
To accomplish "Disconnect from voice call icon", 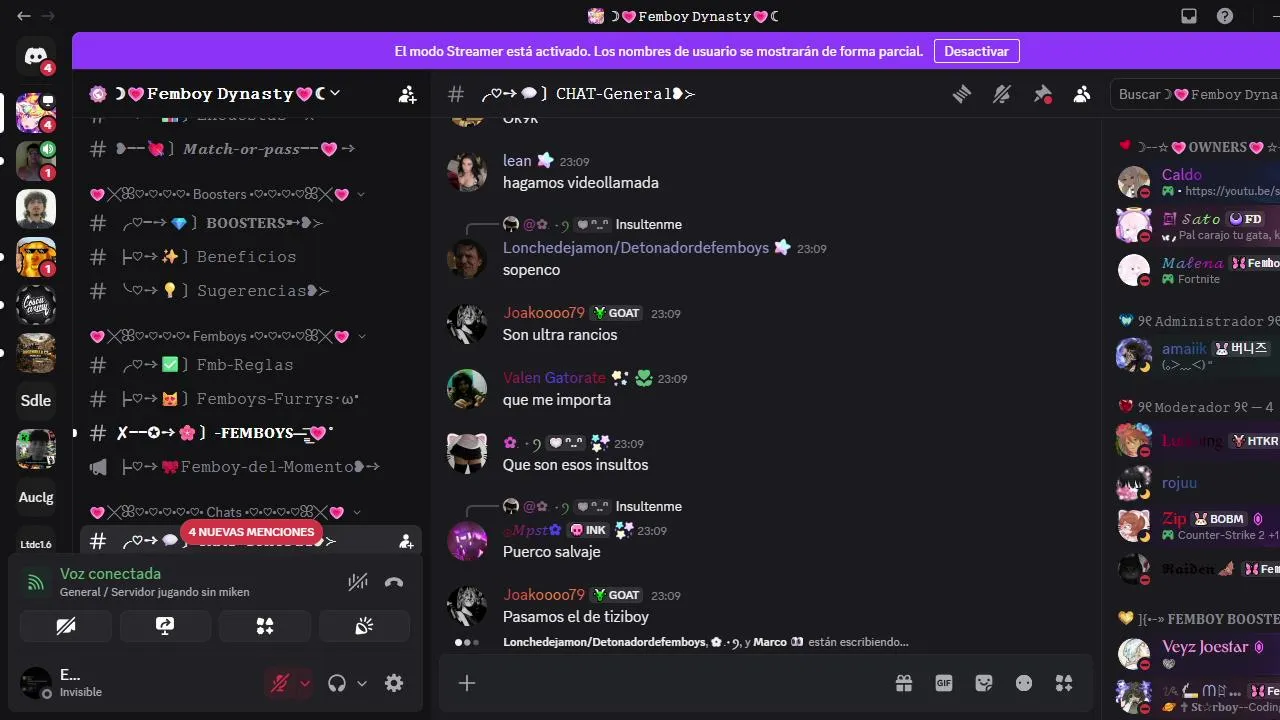I will [x=394, y=582].
